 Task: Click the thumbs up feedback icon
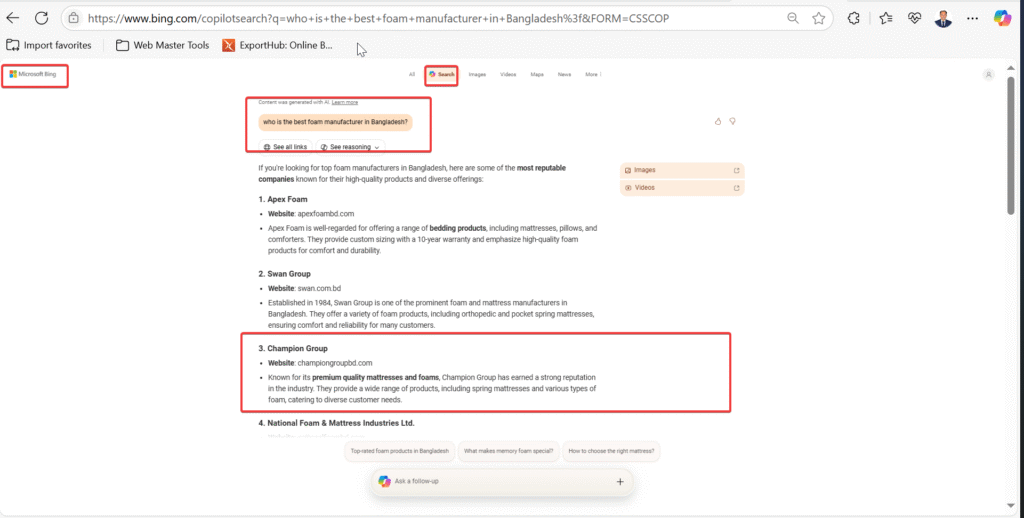(718, 122)
